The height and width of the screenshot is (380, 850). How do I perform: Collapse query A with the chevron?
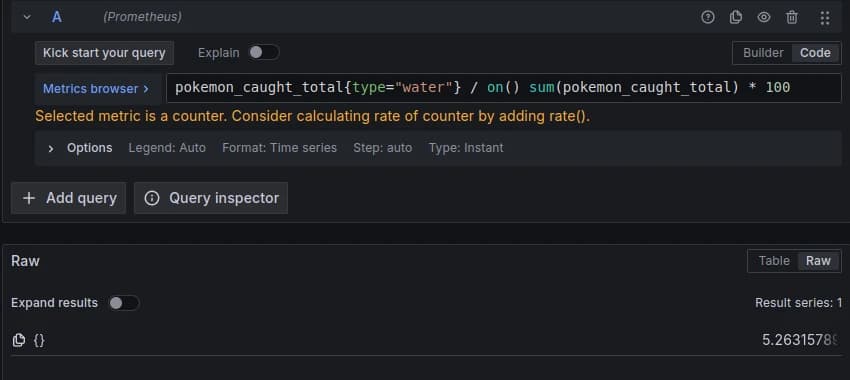pyautogui.click(x=27, y=17)
